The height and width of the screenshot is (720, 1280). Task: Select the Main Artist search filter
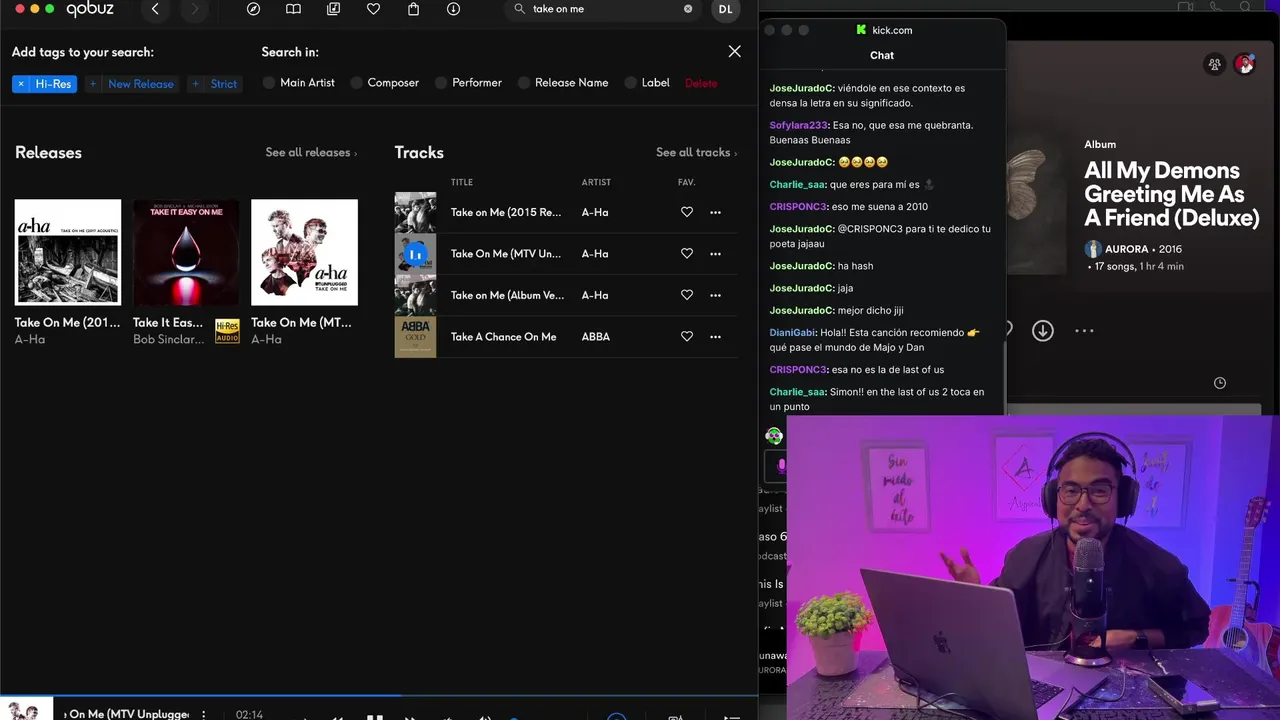tap(299, 83)
